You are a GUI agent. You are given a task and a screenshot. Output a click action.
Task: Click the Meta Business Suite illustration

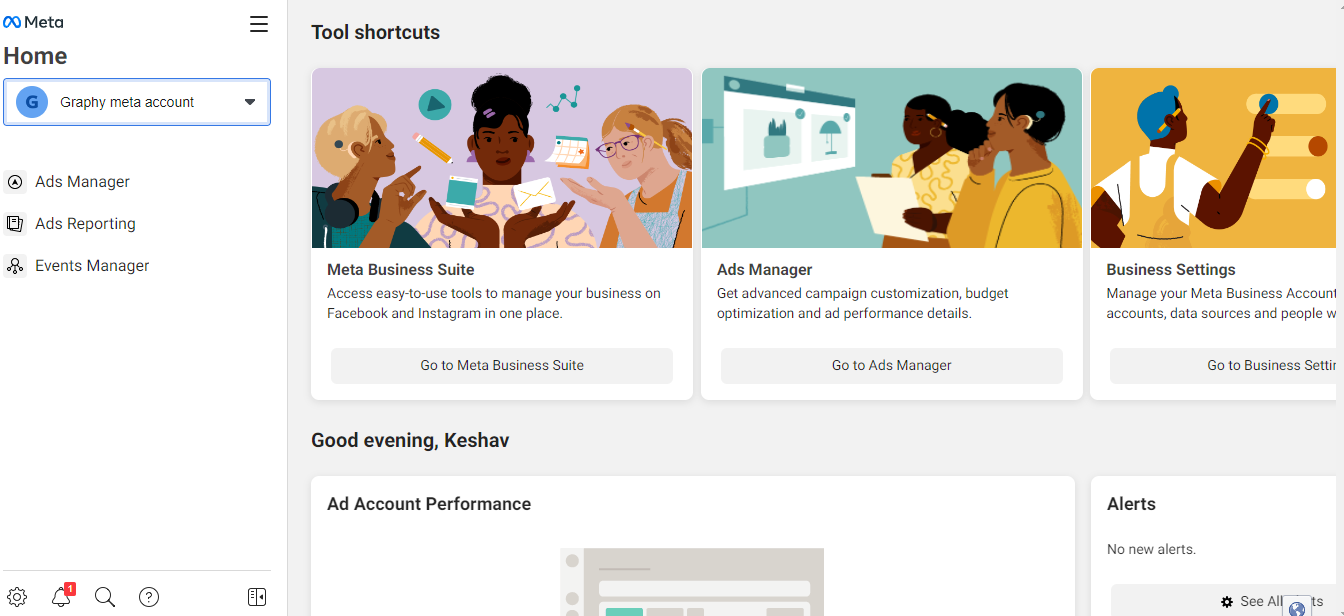tap(502, 158)
